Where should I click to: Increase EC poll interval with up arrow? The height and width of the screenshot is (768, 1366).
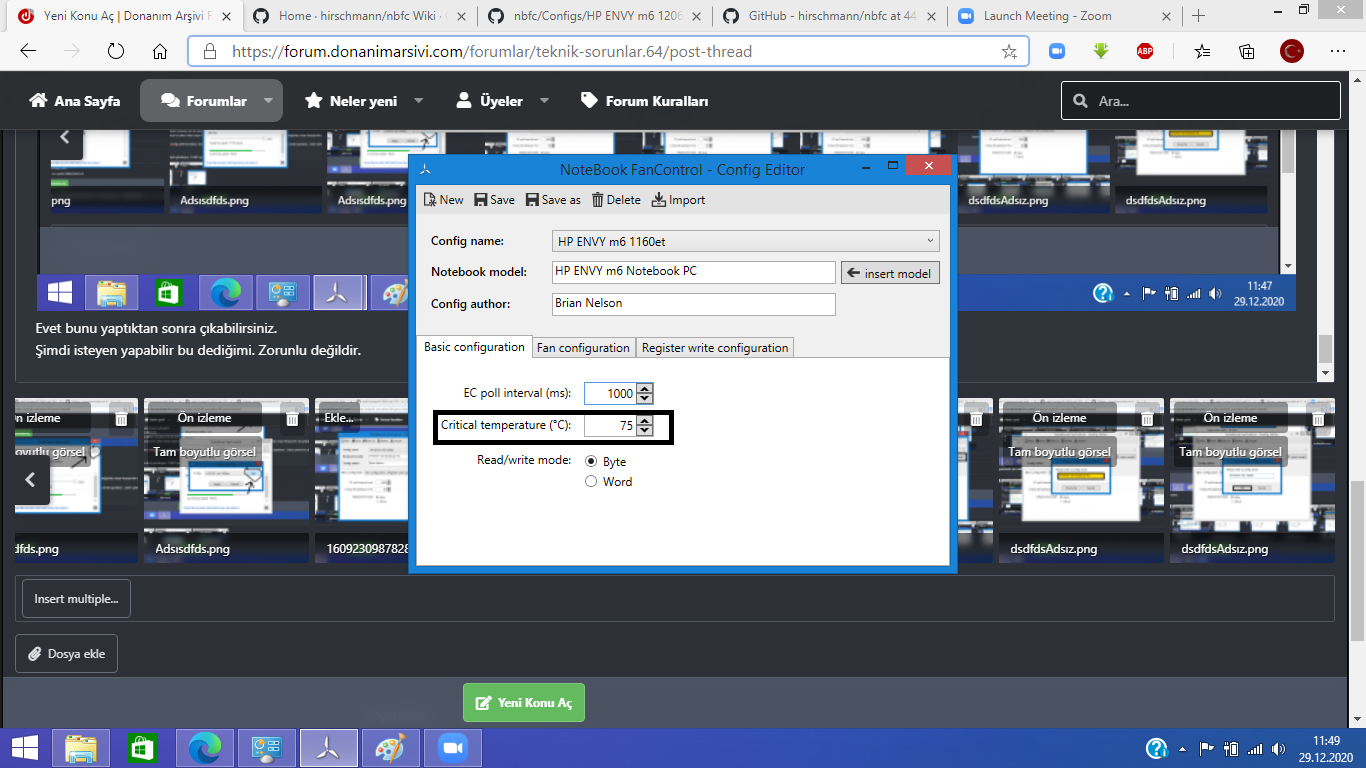tap(644, 389)
